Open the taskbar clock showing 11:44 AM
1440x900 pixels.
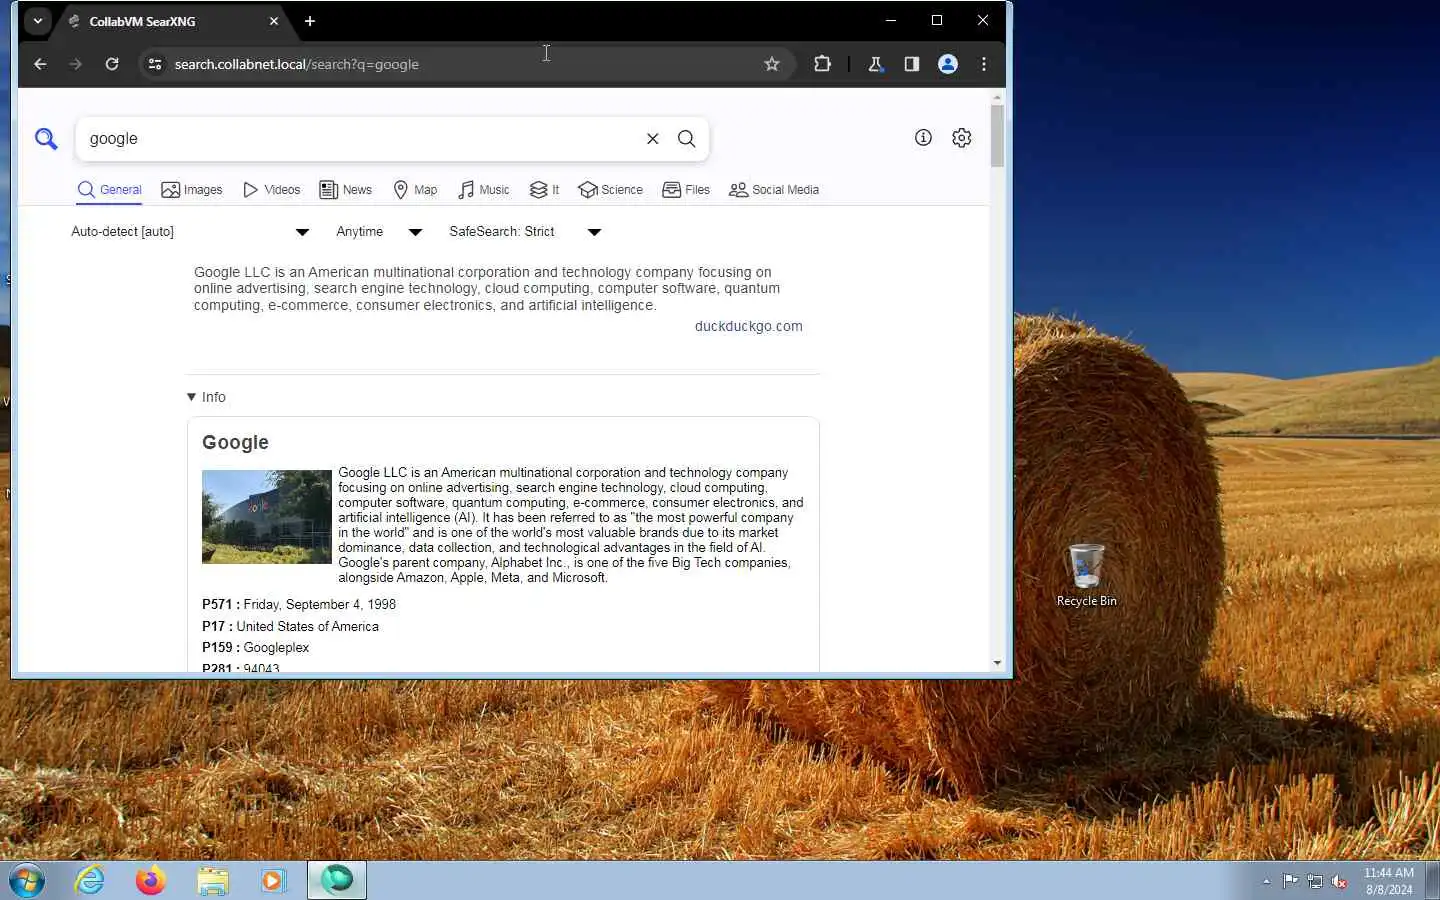coord(1389,881)
